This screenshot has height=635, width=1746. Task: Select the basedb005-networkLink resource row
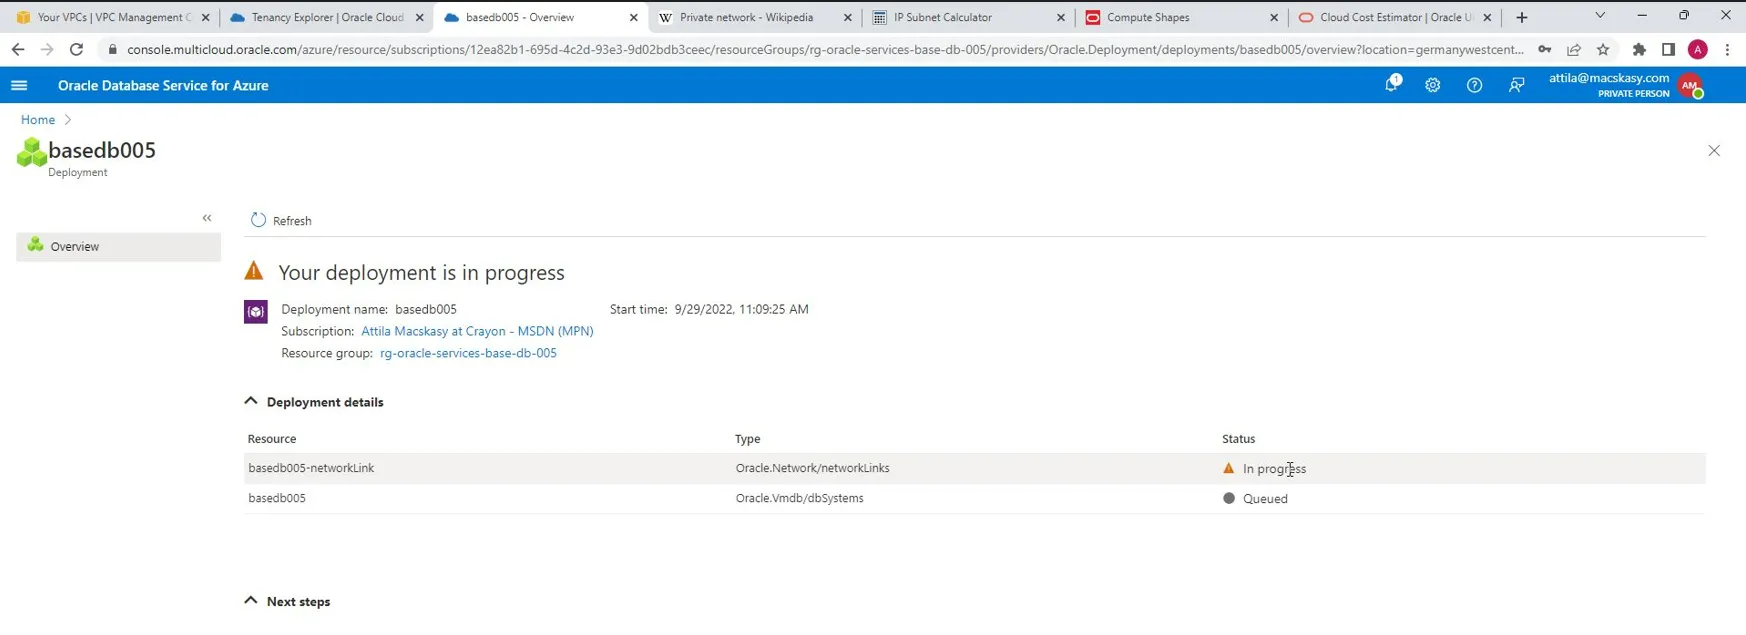[974, 468]
